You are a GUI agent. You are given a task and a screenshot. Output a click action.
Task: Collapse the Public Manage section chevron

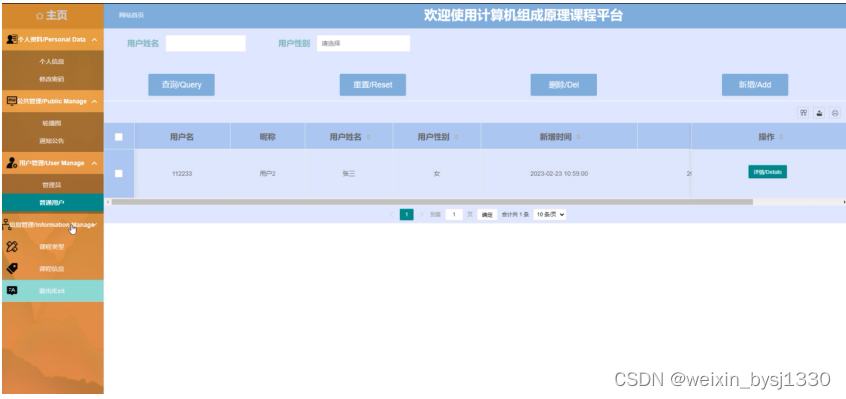(94, 101)
